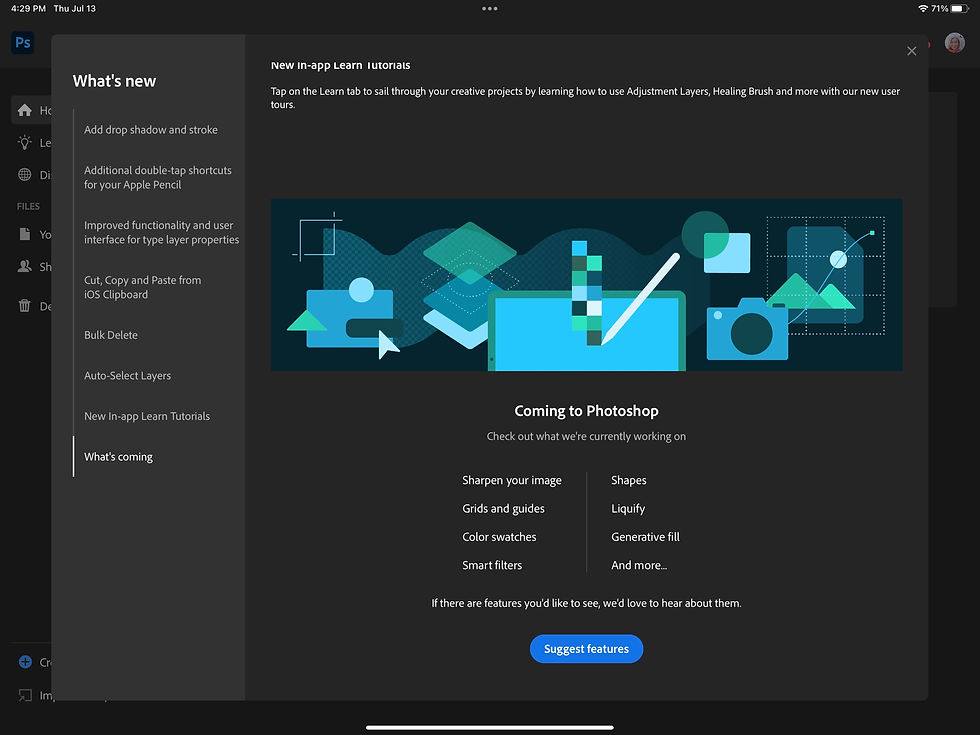
Task: Tap the Check out what we're currently working on subtitle
Action: [x=586, y=436]
